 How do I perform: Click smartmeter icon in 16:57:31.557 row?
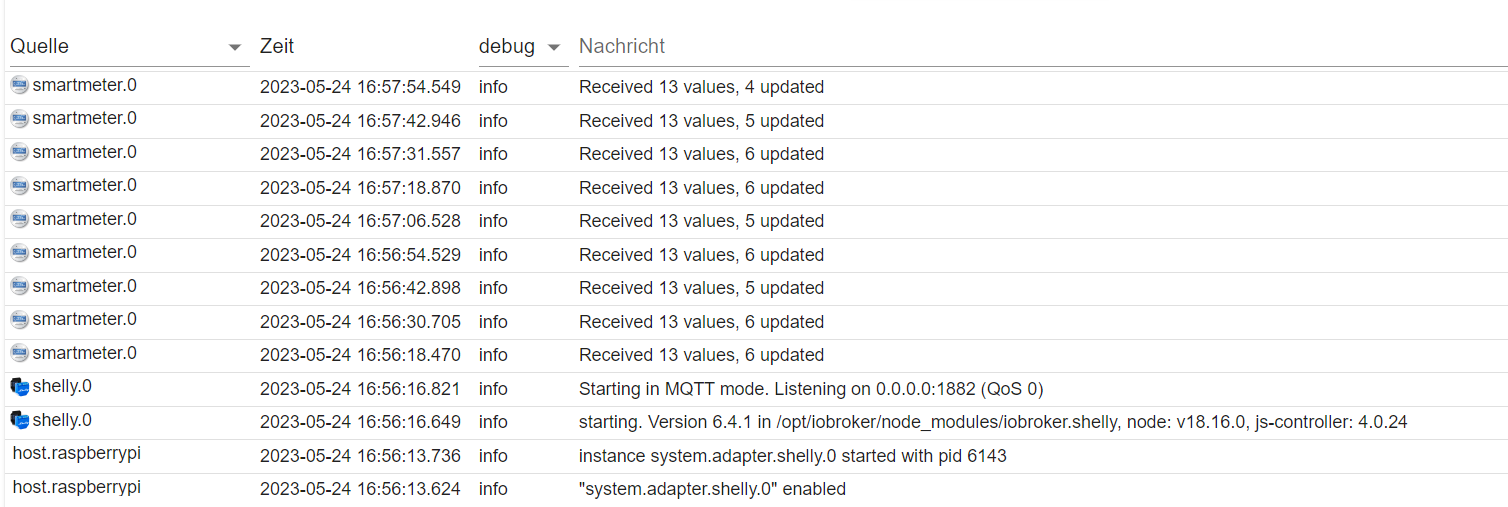point(19,153)
